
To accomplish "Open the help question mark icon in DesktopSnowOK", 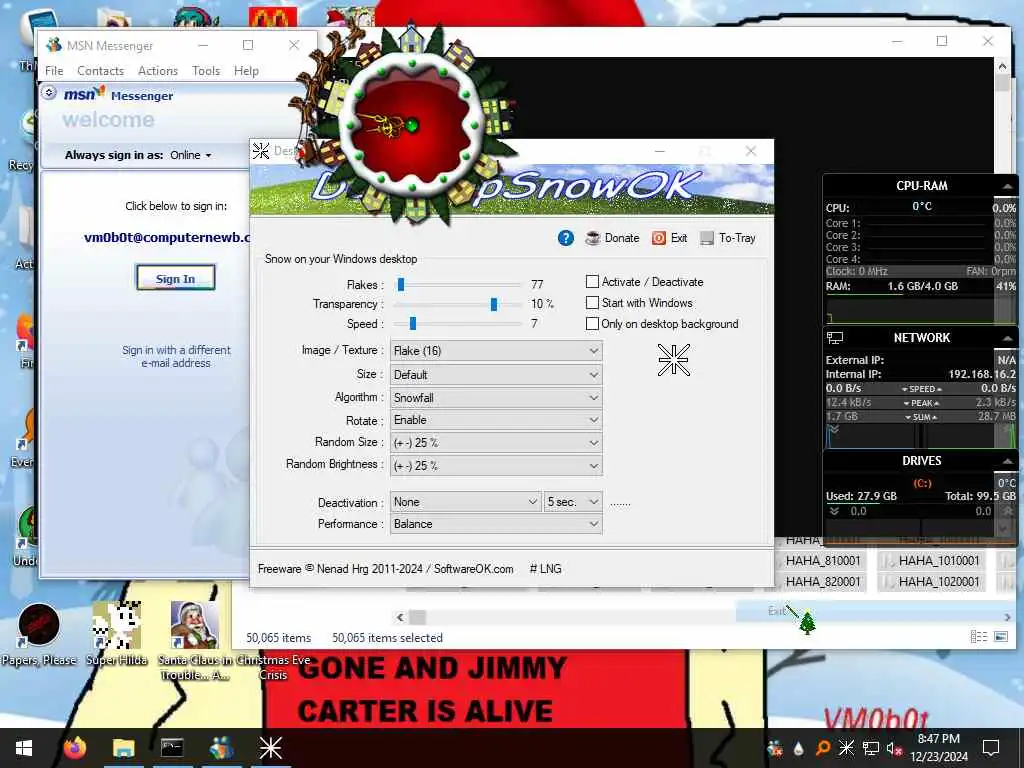I will 566,238.
